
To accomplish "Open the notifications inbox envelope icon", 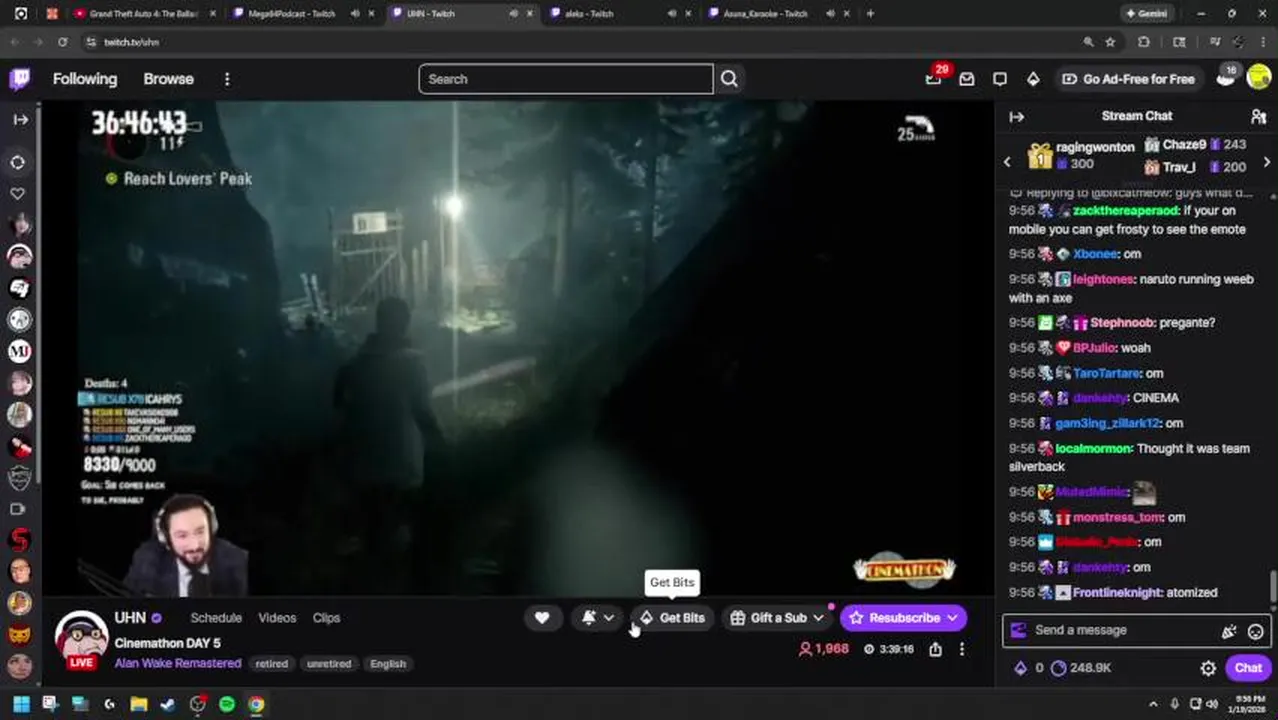I will pyautogui.click(x=966, y=79).
